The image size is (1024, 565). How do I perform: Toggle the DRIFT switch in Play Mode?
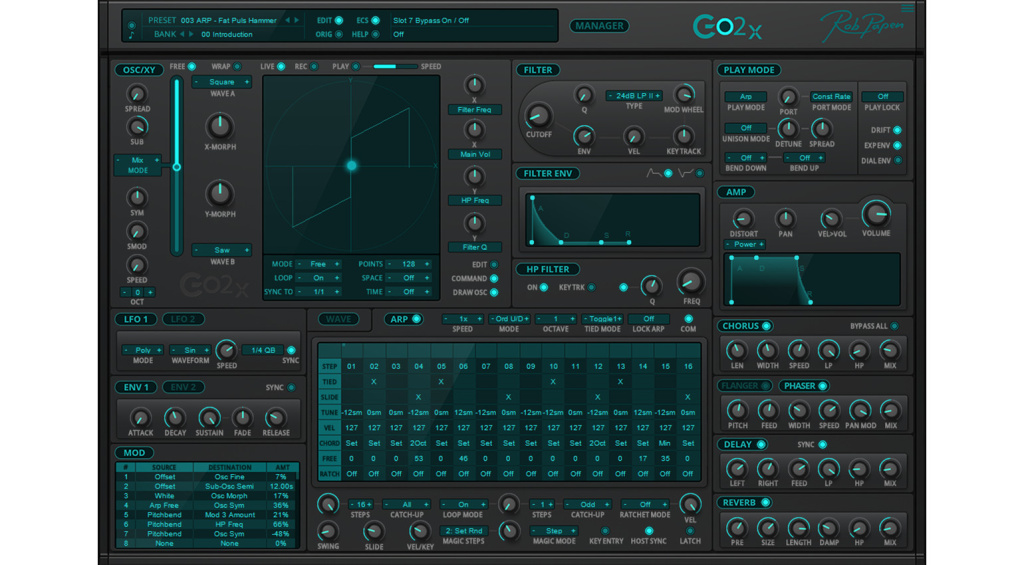click(897, 130)
